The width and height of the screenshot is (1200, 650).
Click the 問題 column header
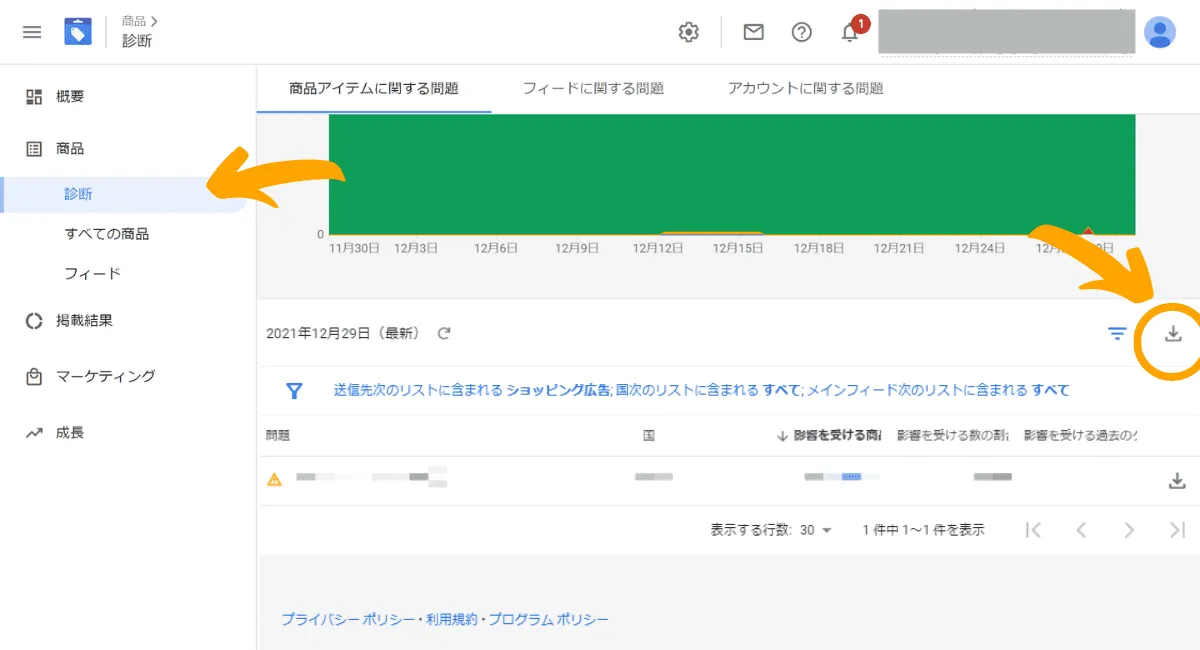[278, 436]
